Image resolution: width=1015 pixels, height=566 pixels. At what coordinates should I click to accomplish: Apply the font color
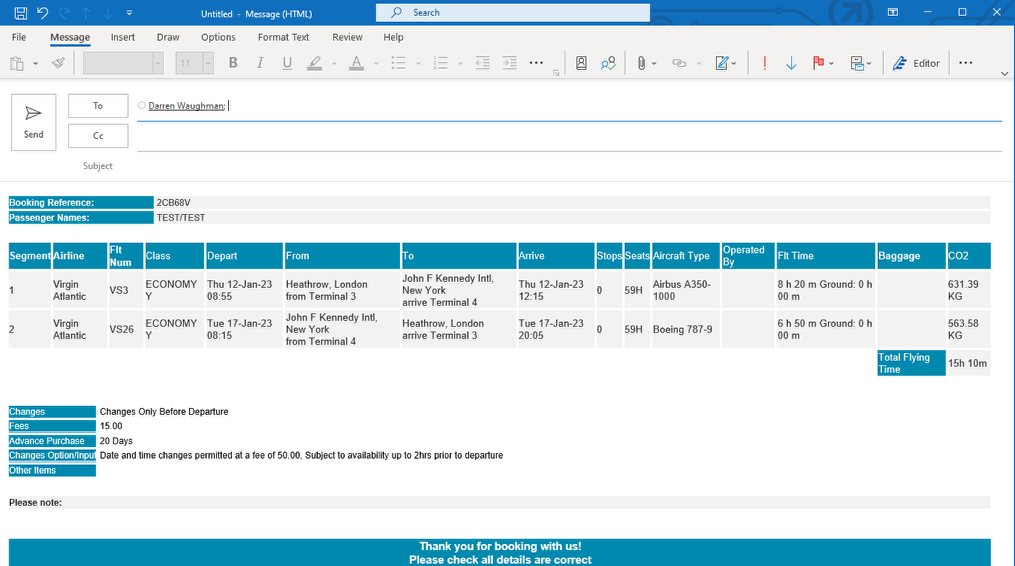pyautogui.click(x=356, y=63)
